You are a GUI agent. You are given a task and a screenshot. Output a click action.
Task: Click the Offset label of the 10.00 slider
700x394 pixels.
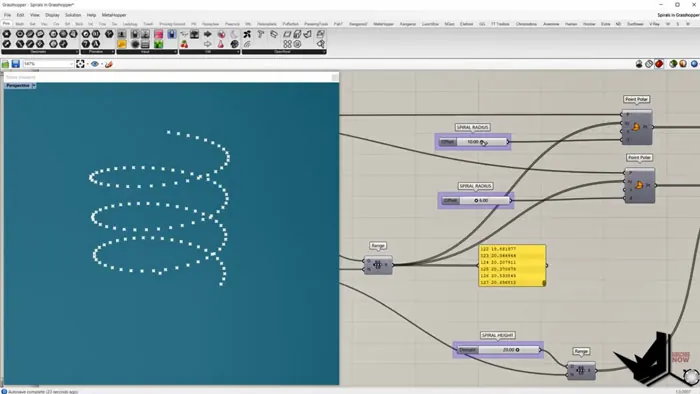tap(447, 142)
